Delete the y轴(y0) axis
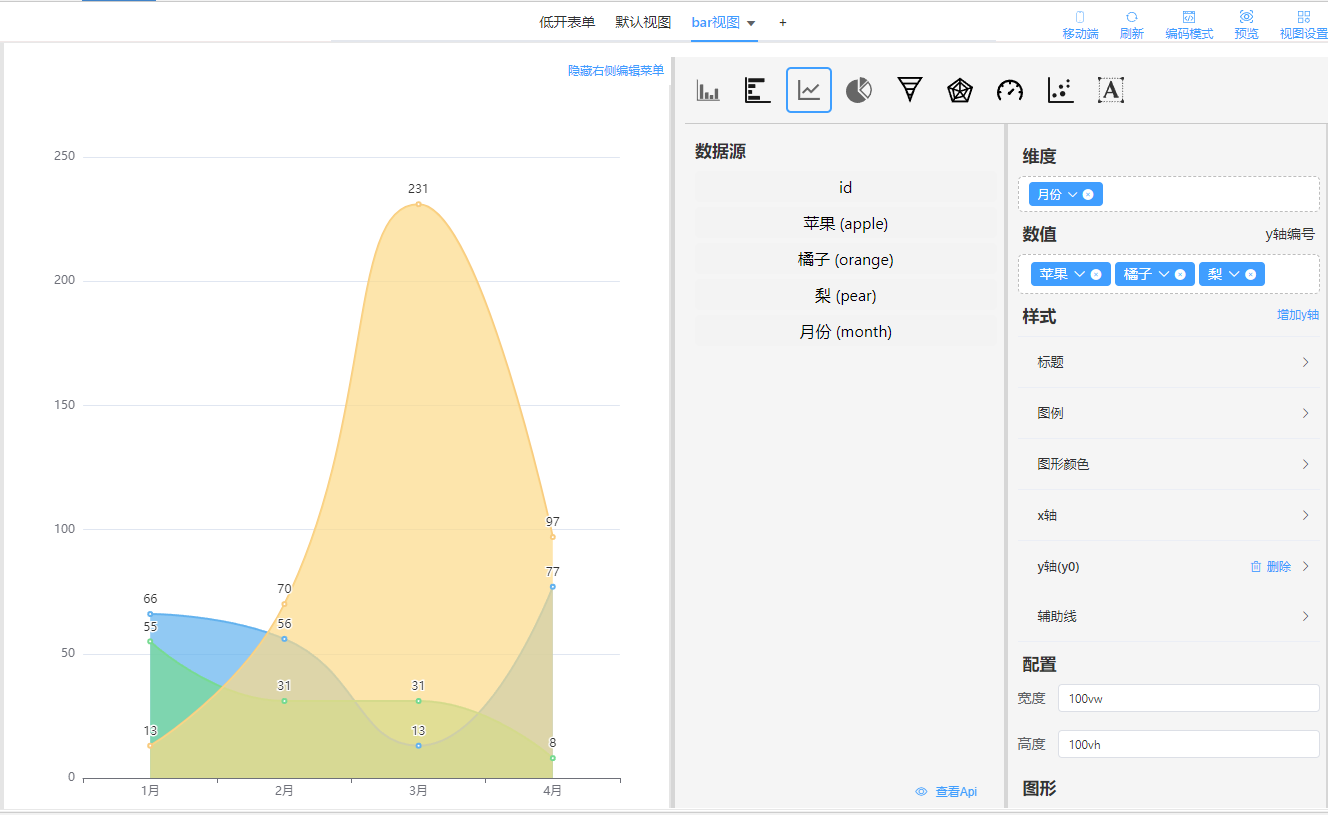Viewport: 1328px width, 815px height. [x=1271, y=567]
